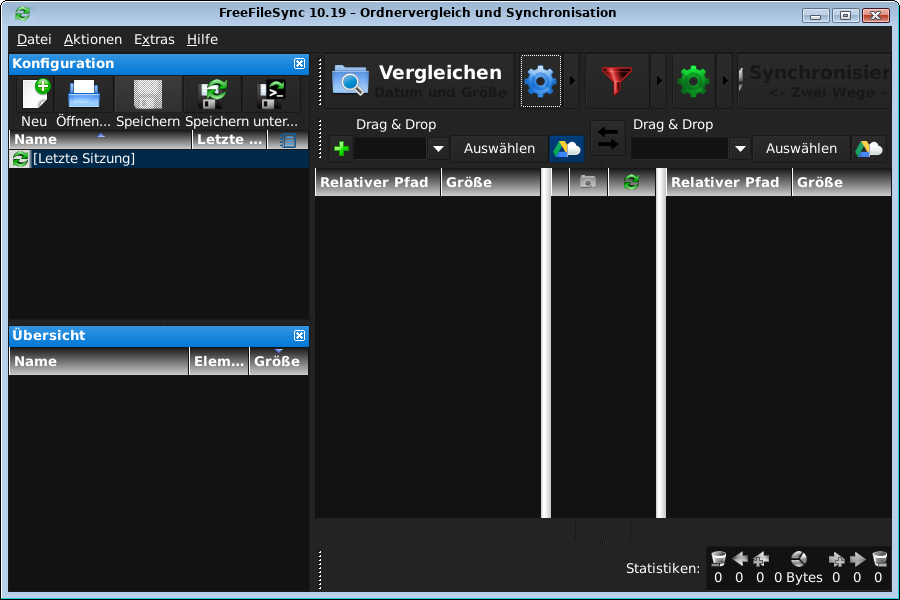Viewport: 900px width, 600px height.
Task: Click the Synchronisieren button
Action: pos(814,81)
